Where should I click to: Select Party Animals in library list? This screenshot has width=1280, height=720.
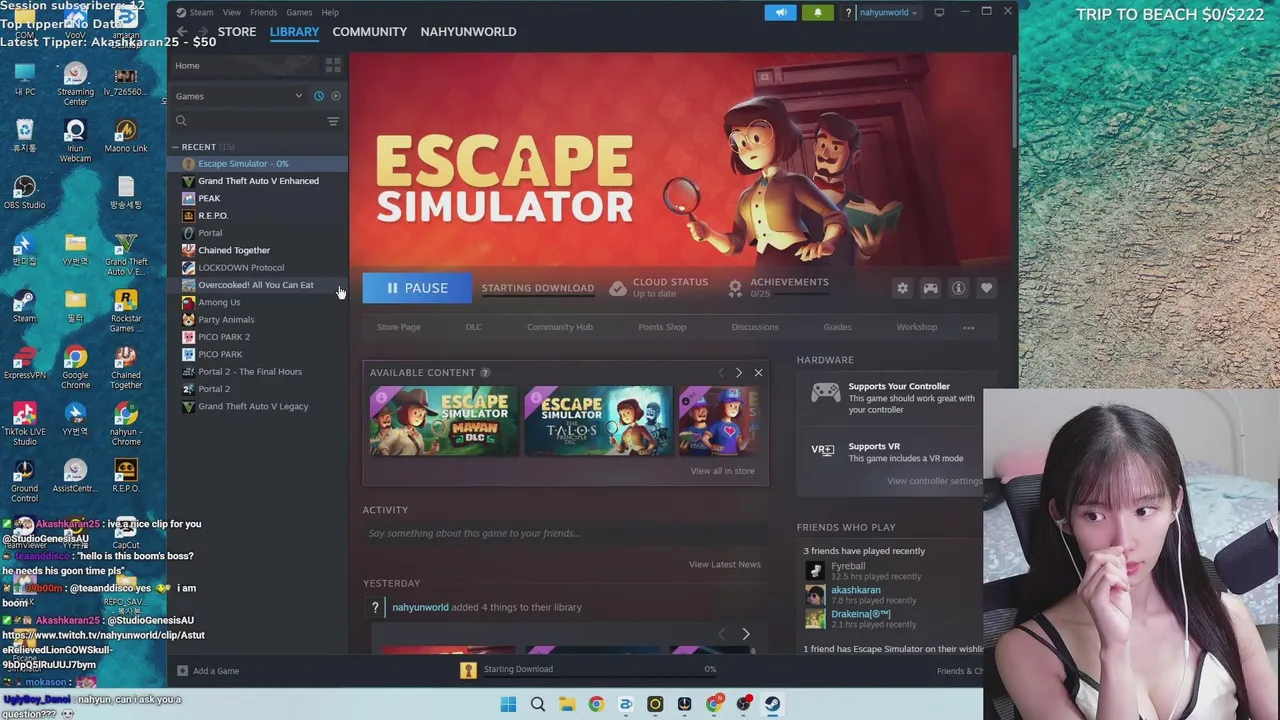point(258,319)
